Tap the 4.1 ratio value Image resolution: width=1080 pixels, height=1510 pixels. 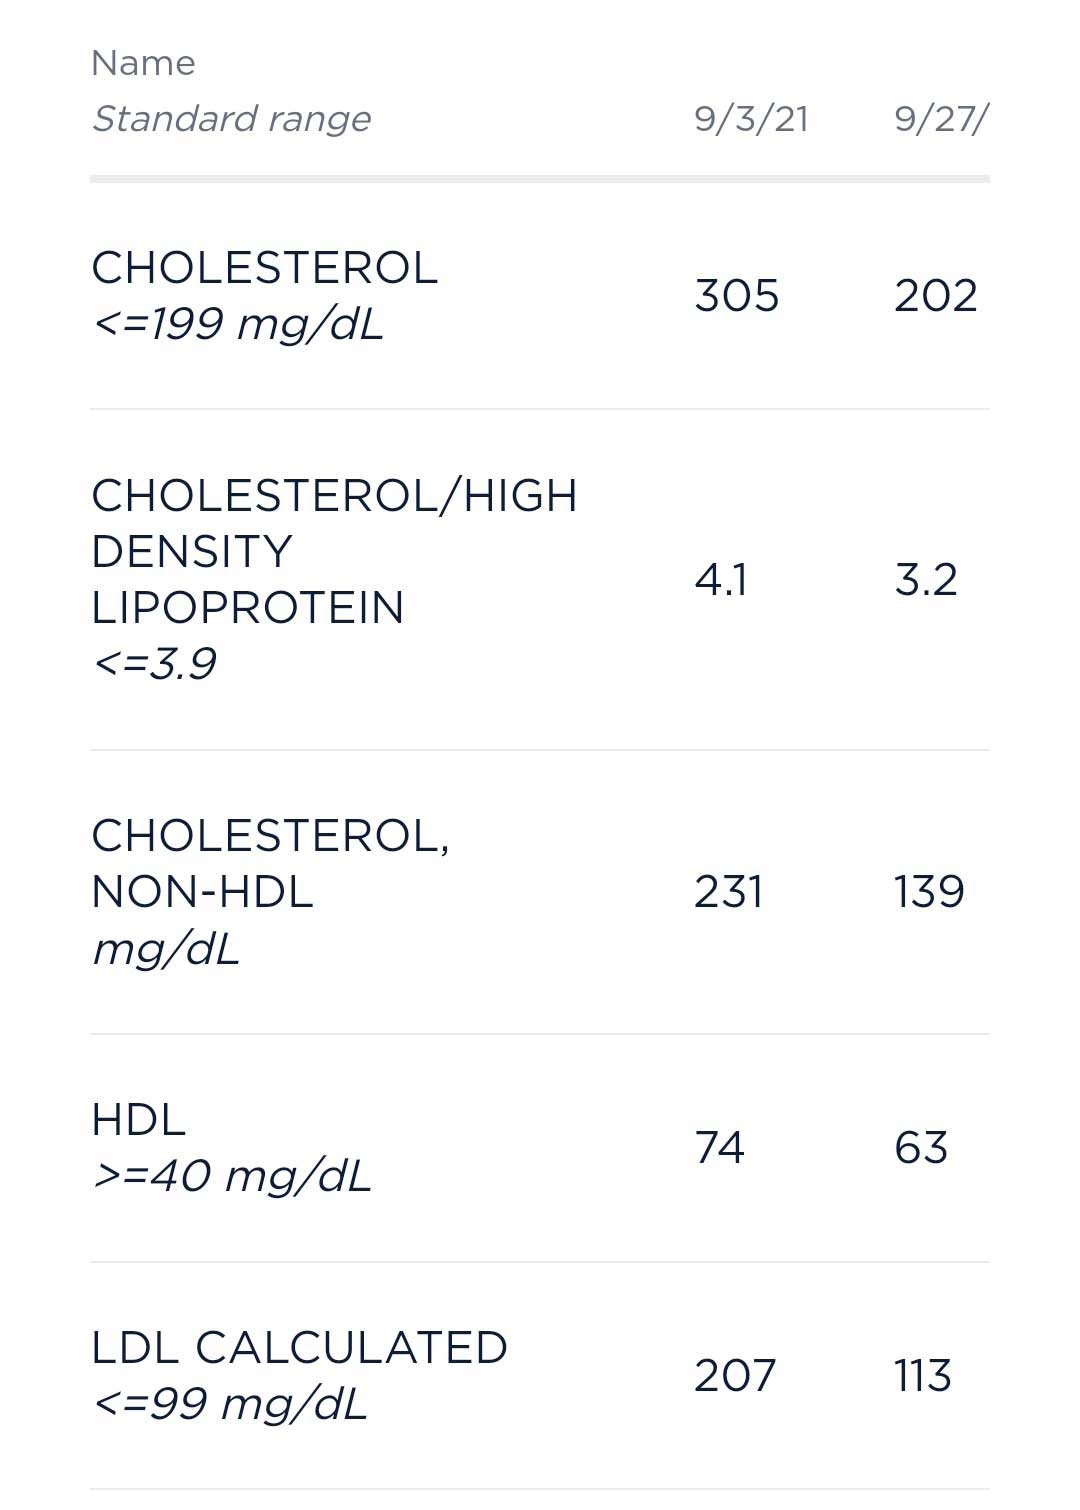pyautogui.click(x=721, y=580)
